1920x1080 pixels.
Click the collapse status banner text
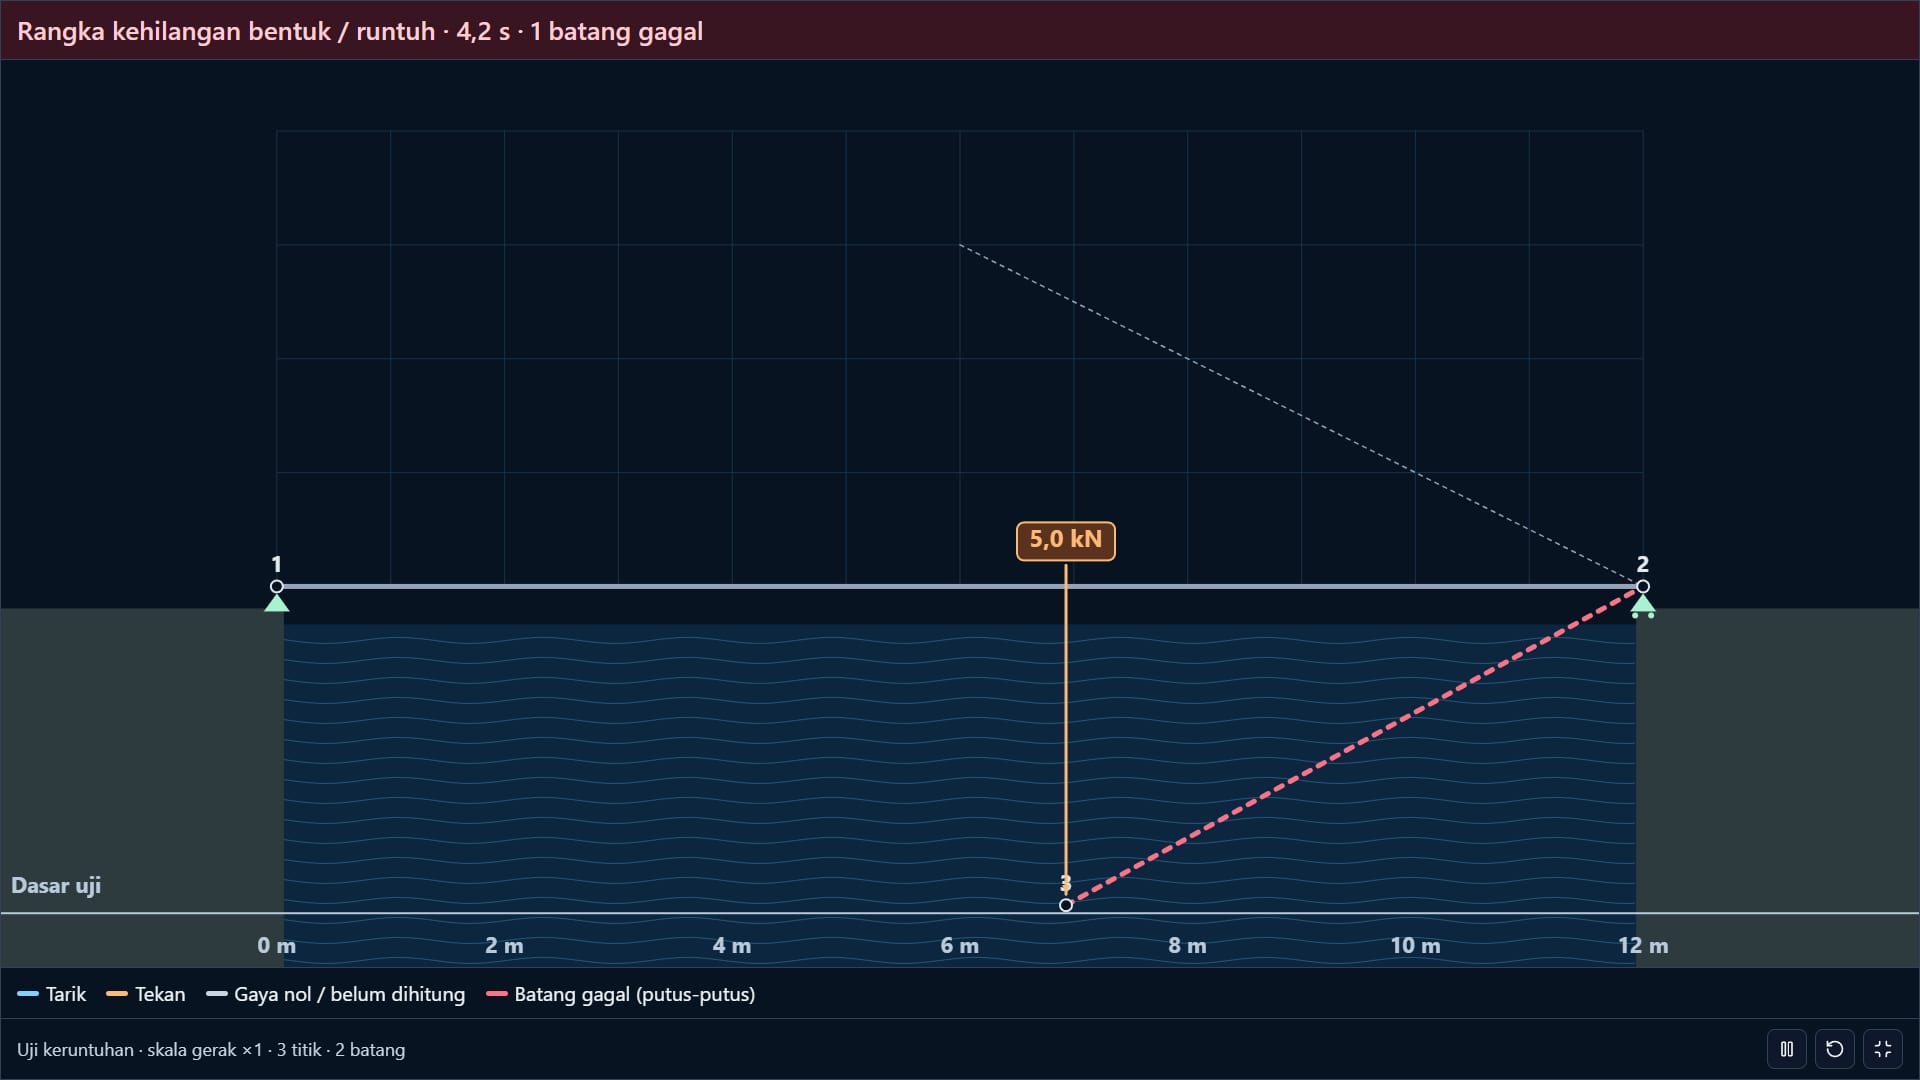(x=360, y=31)
